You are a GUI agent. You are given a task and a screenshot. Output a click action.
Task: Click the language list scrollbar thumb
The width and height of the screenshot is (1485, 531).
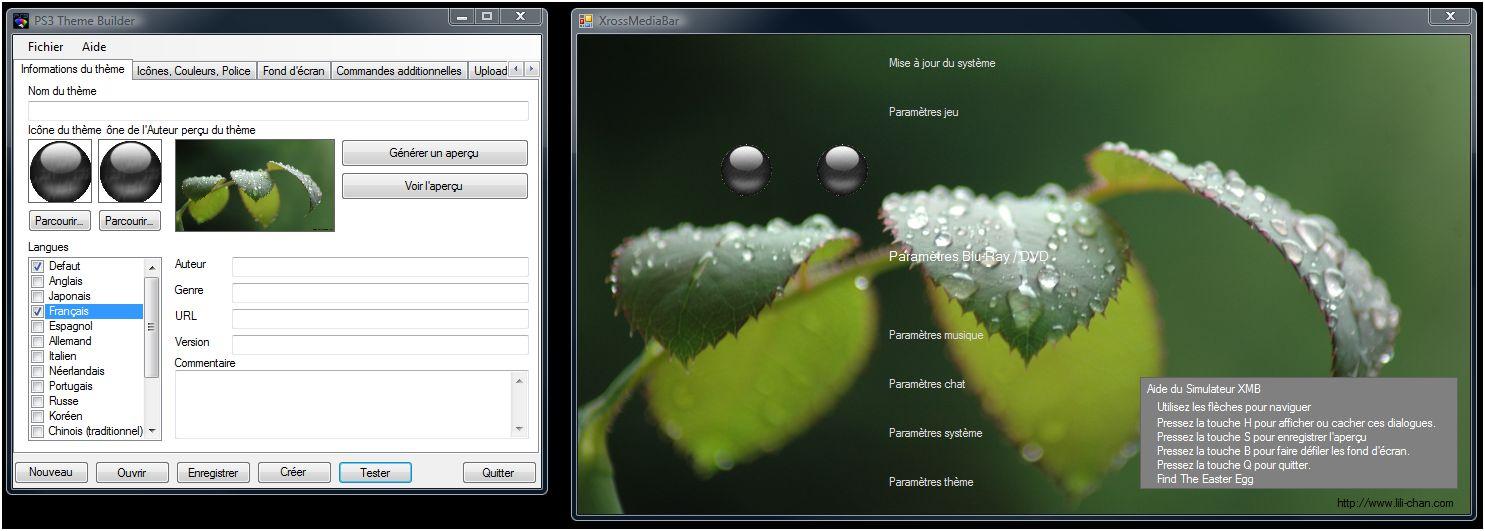click(x=152, y=327)
